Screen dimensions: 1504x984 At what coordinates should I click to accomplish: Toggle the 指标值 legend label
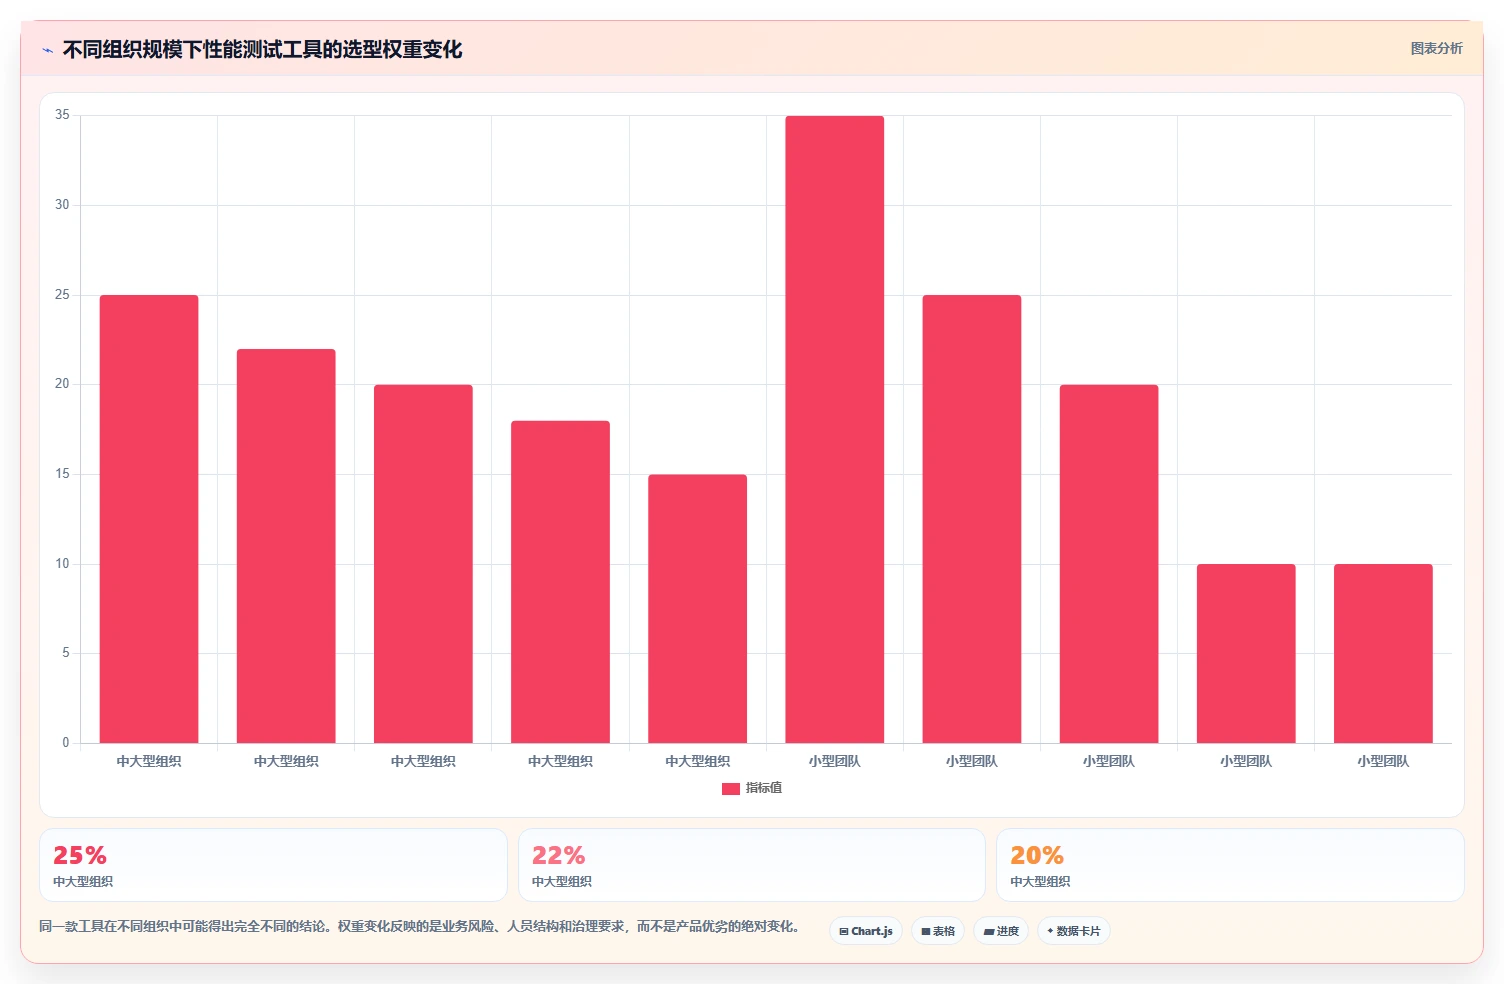point(764,788)
